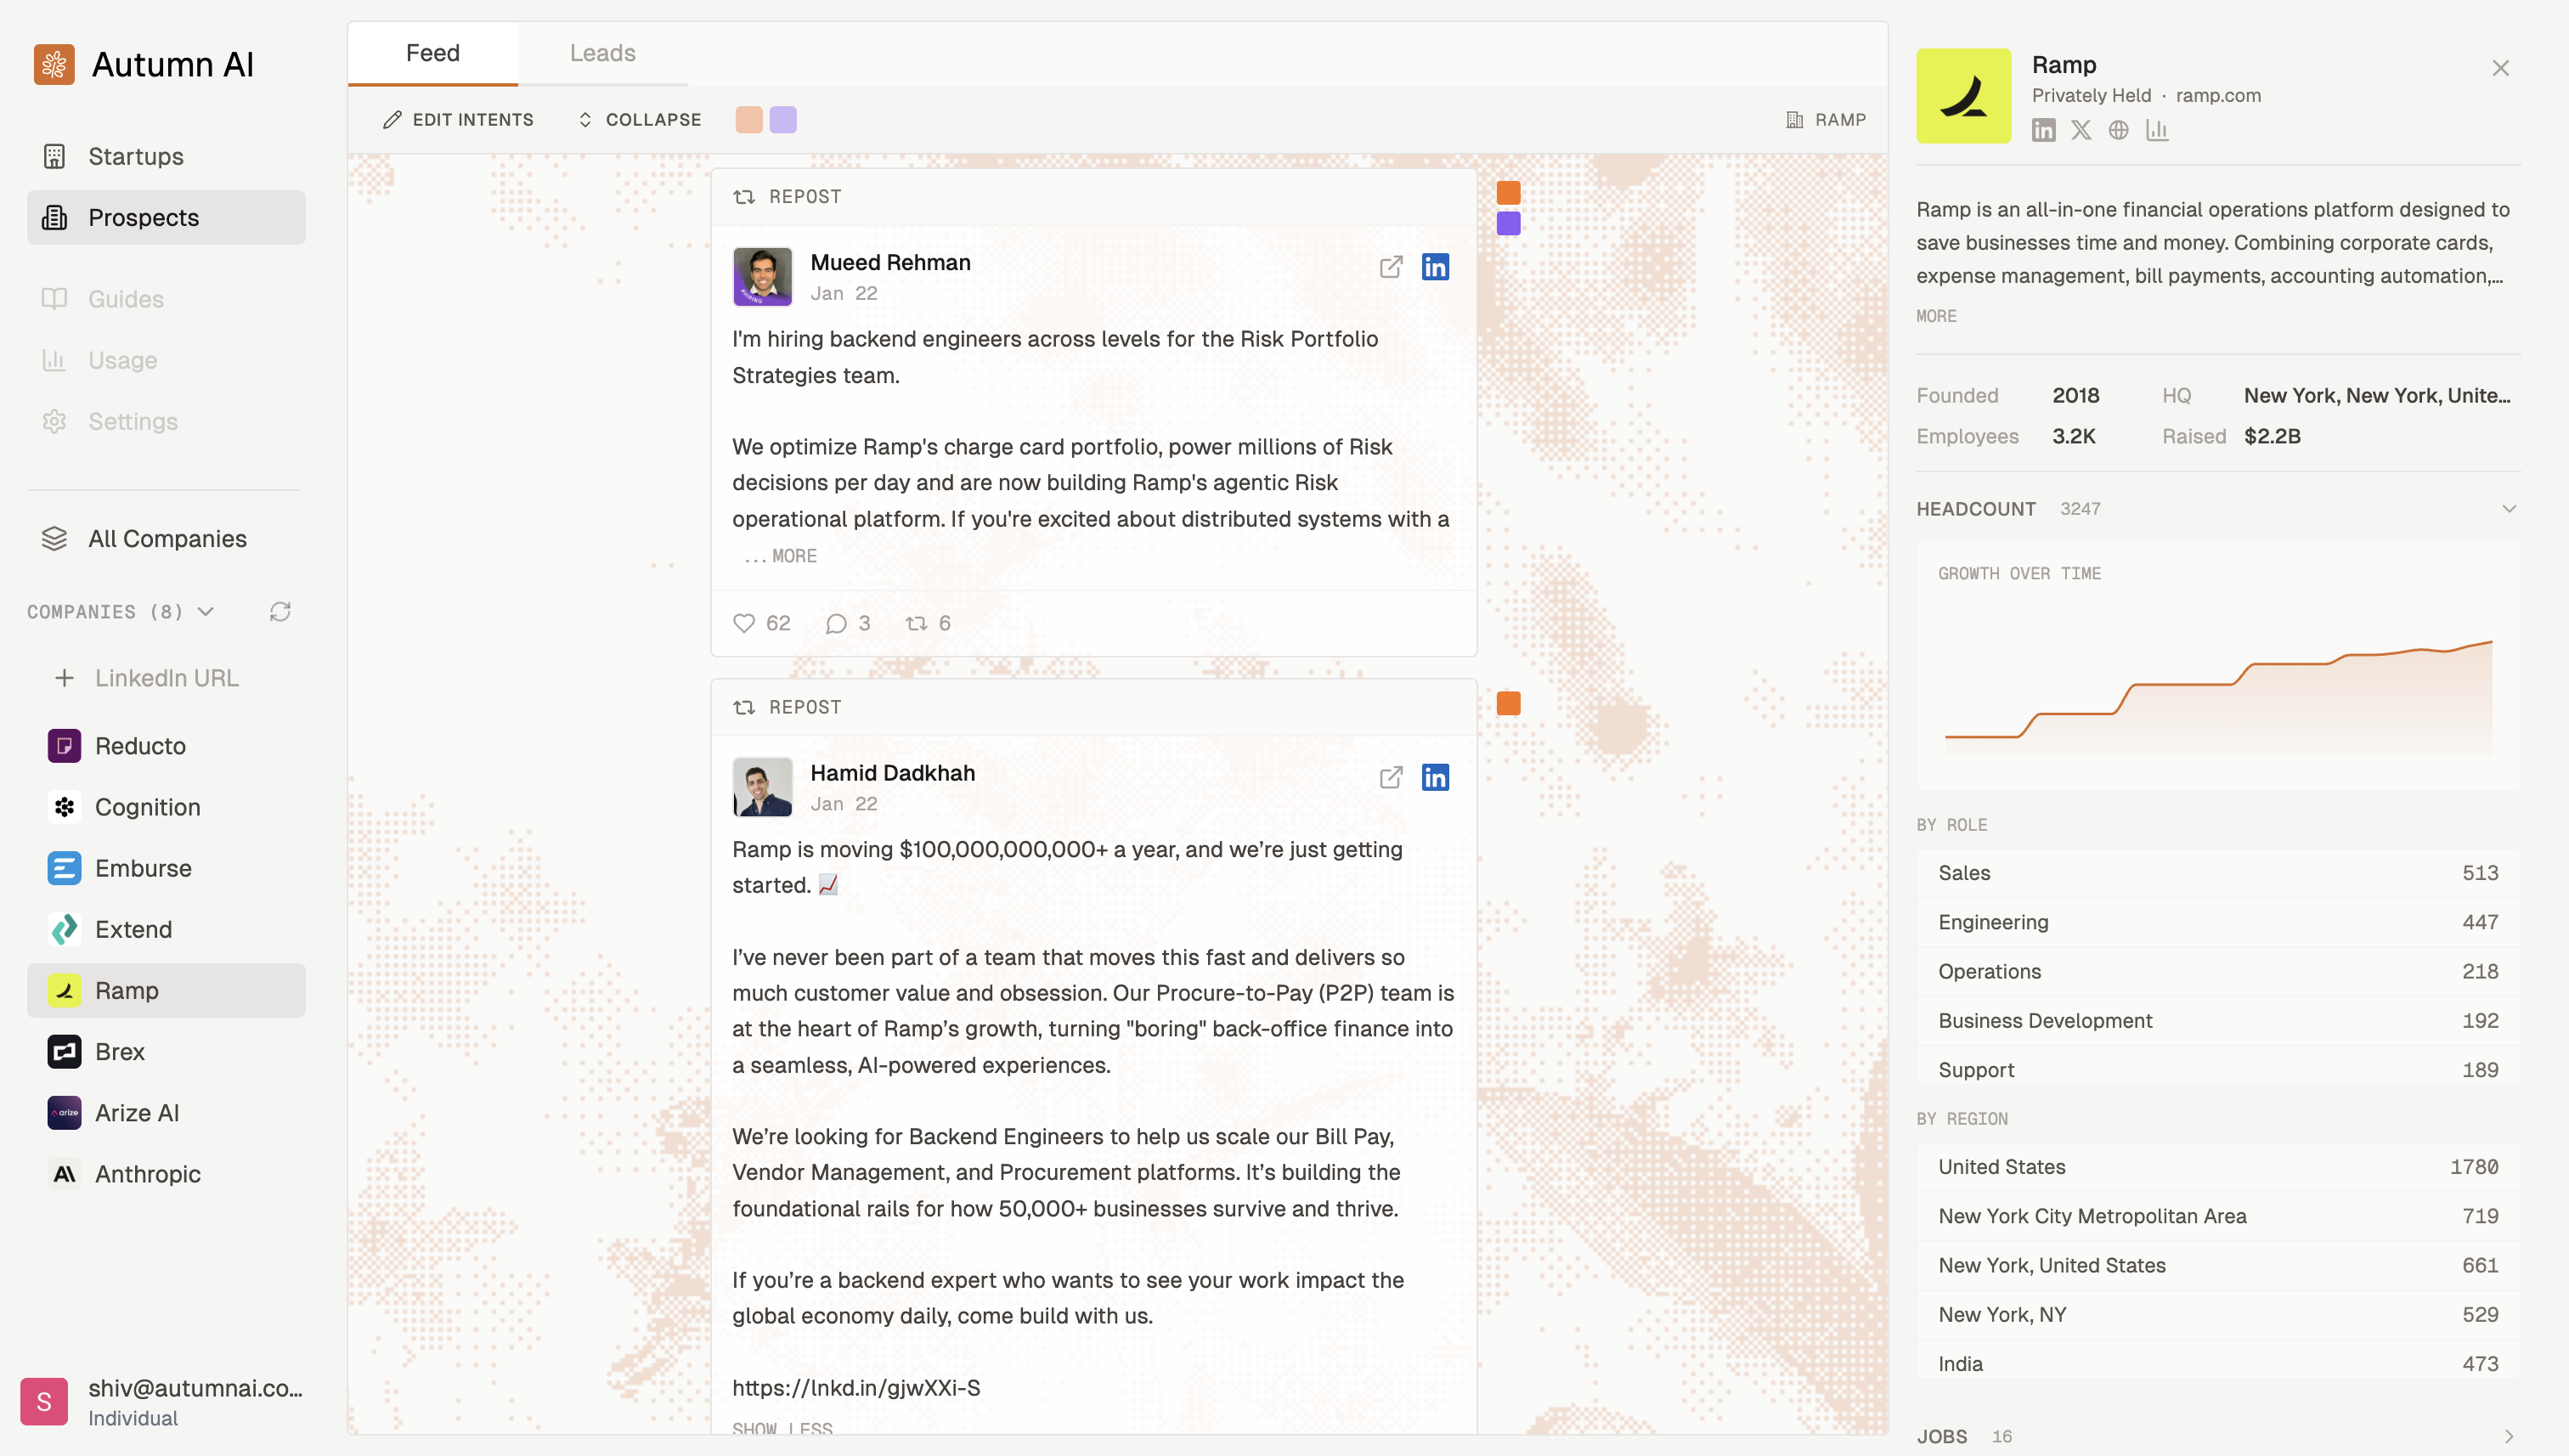Click the bar chart icon under Ramp

tap(2157, 130)
